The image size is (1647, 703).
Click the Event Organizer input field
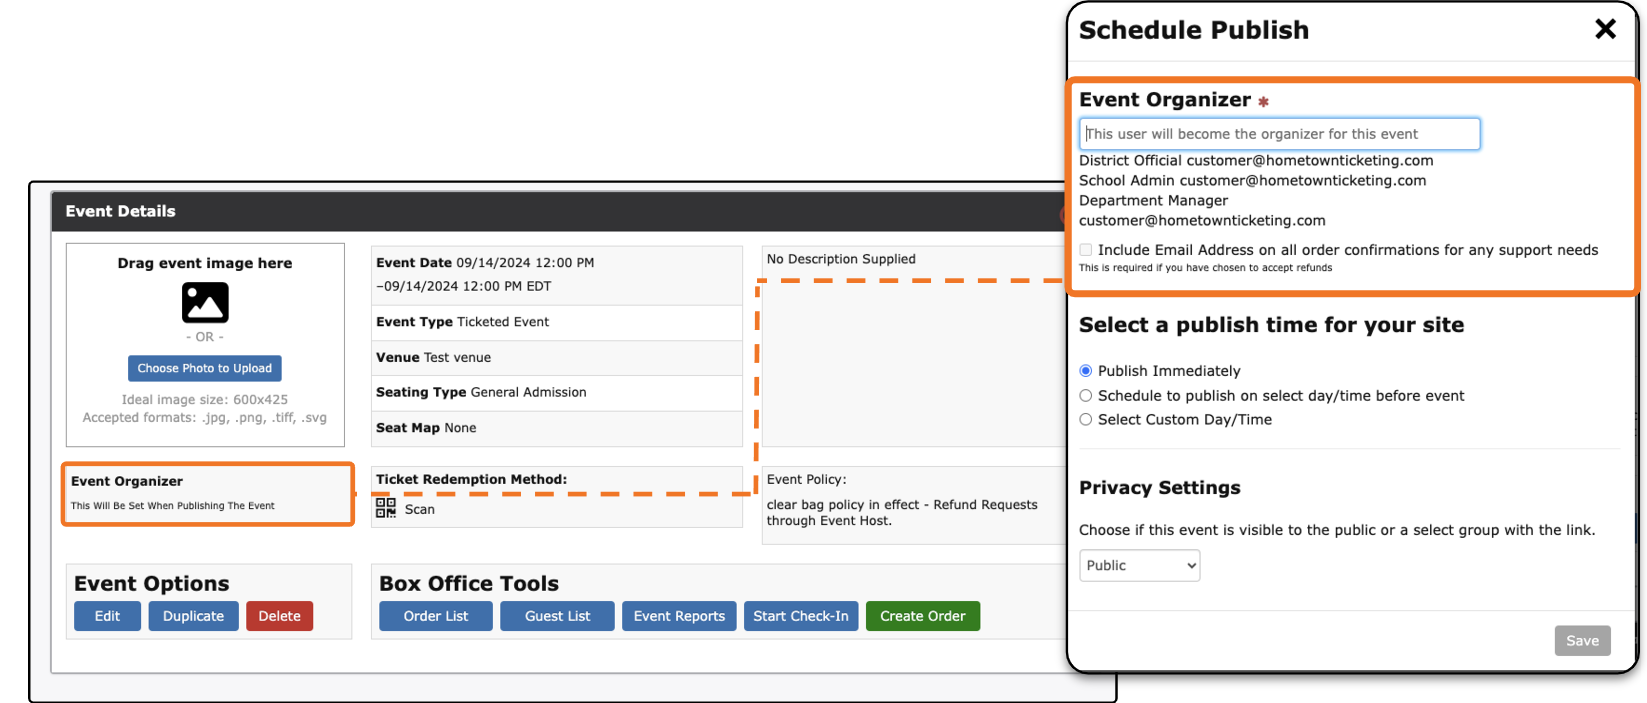tap(1279, 134)
